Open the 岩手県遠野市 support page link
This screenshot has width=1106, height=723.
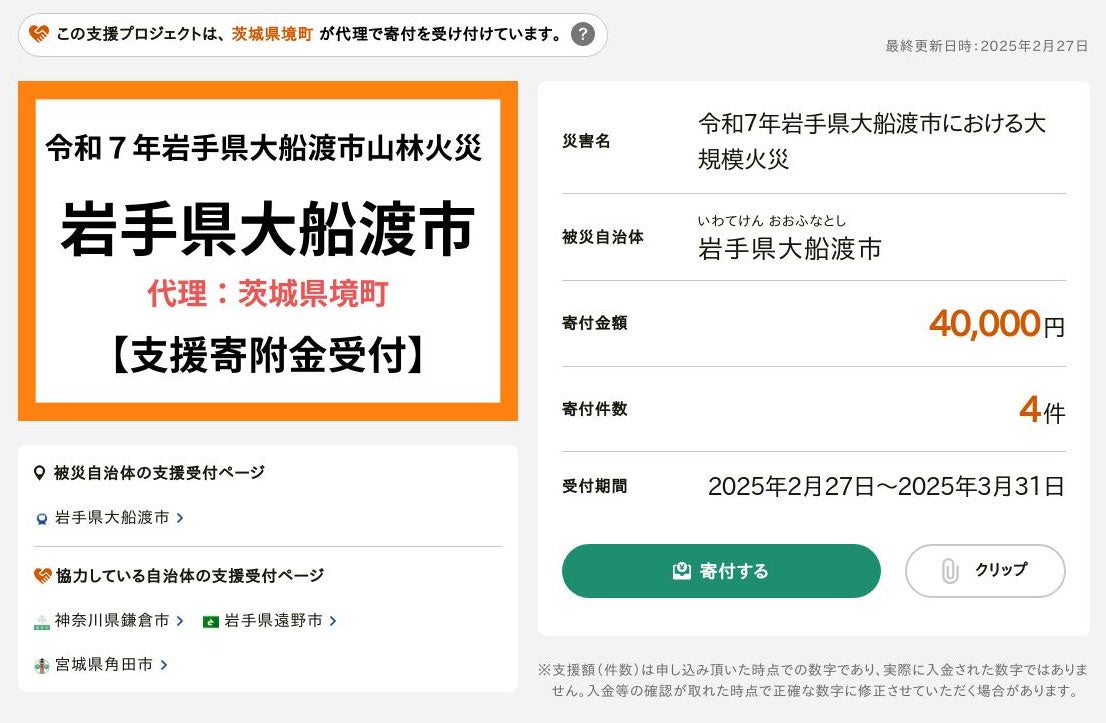point(273,621)
